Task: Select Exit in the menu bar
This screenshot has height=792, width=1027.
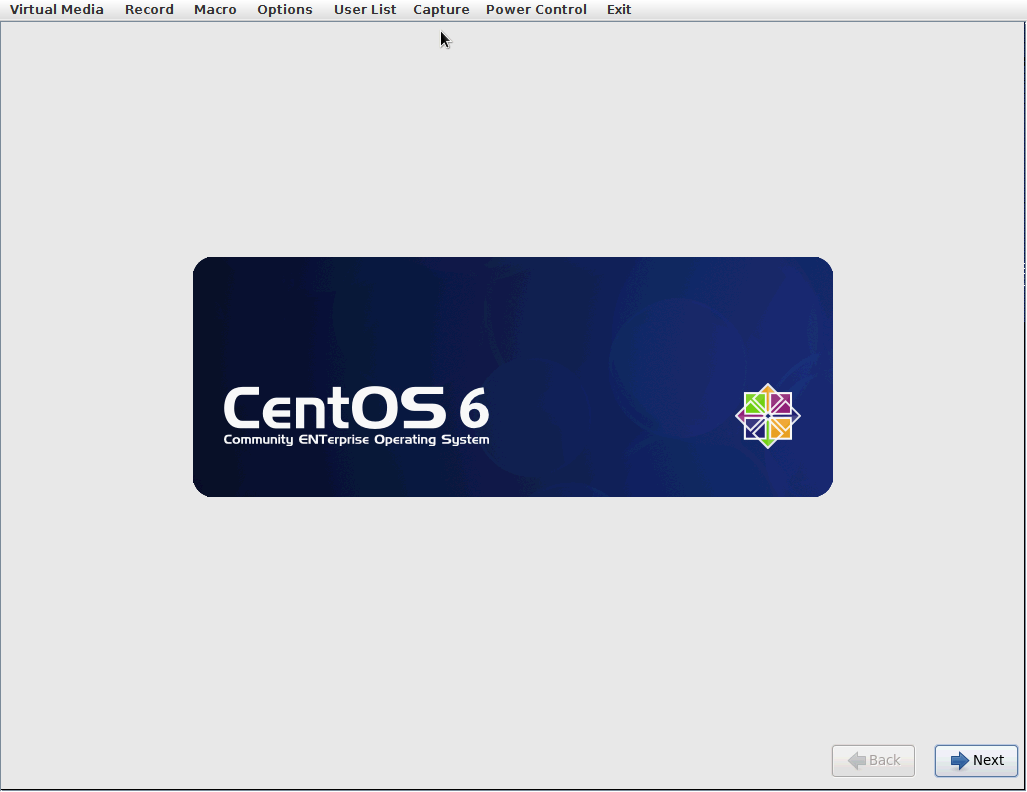Action: pos(619,10)
